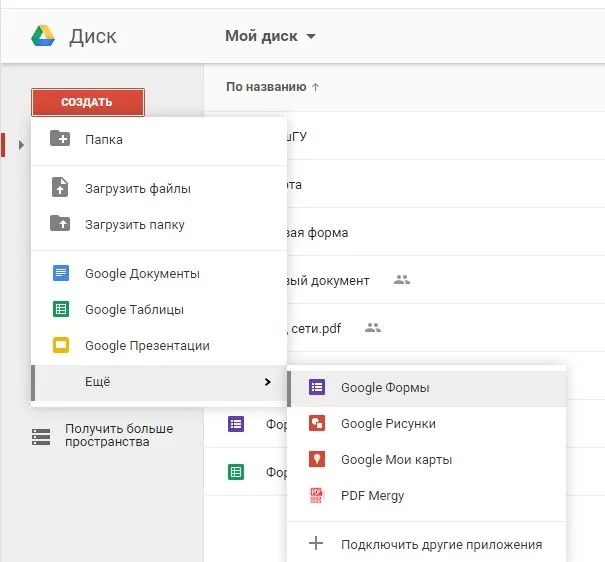Open the file row ending 'вая форма'
Viewport: 605px width, 562px height.
pos(404,232)
